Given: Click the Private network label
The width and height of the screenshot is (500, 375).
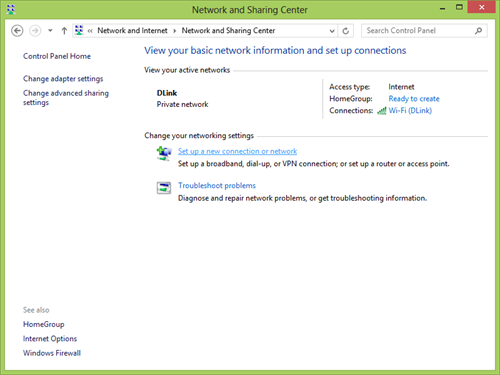Looking at the screenshot, I should click(x=182, y=104).
